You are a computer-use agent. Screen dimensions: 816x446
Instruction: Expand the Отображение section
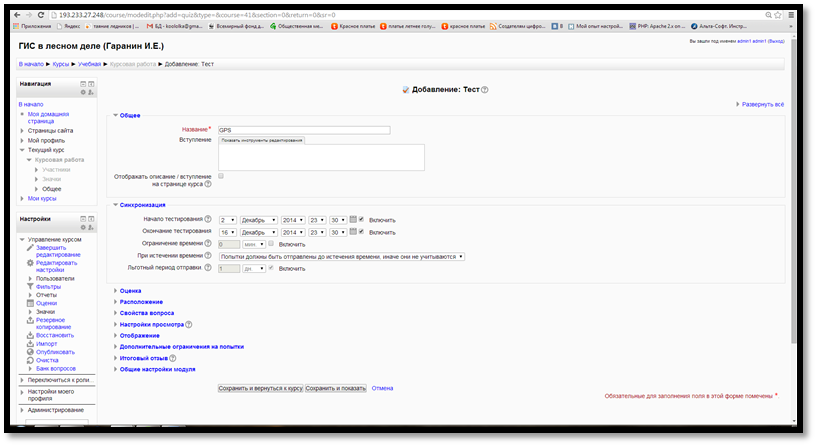(x=139, y=336)
